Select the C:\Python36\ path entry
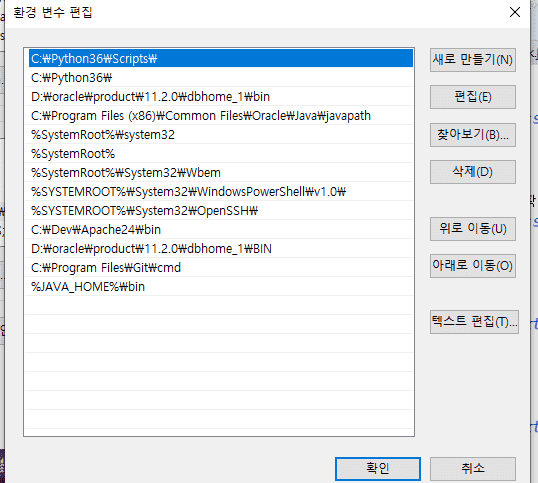 tap(221, 78)
